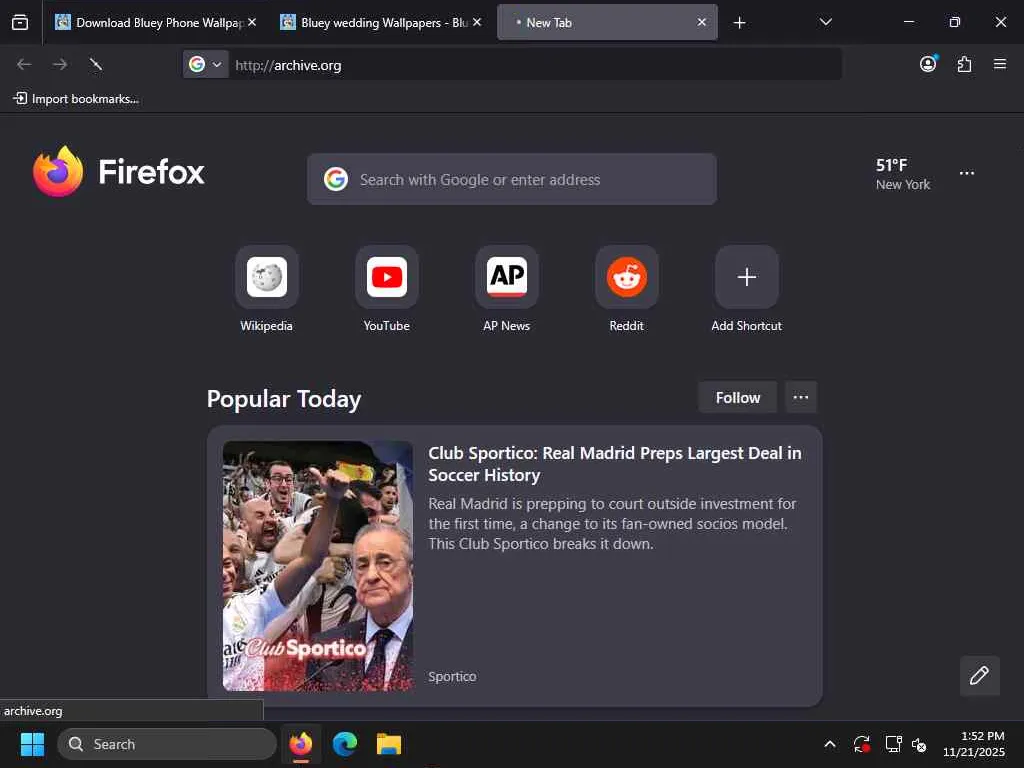Image resolution: width=1024 pixels, height=768 pixels.
Task: Open the Club Sportico article thumbnail image
Action: [x=317, y=566]
